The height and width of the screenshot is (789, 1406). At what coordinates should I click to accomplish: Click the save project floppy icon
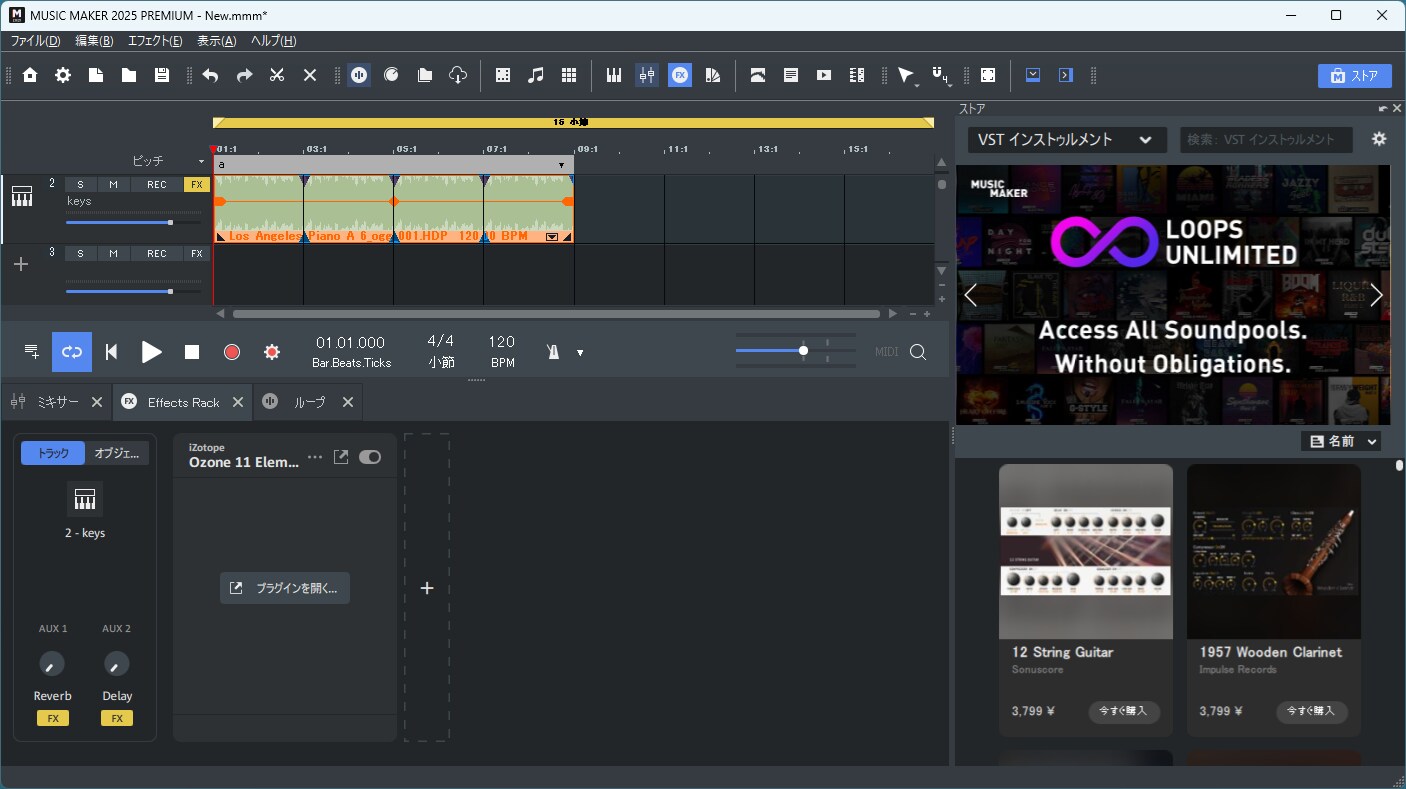(x=162, y=75)
